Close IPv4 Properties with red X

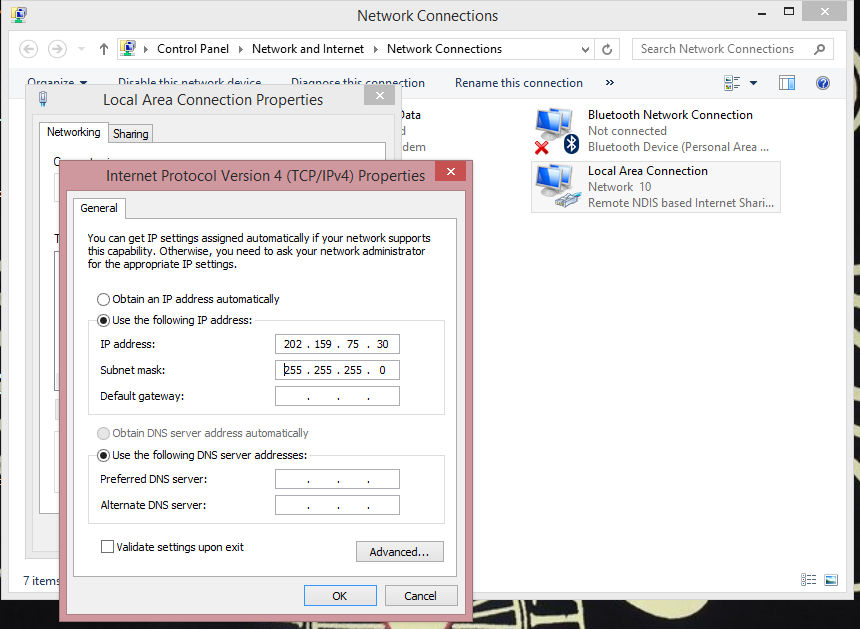pyautogui.click(x=450, y=172)
